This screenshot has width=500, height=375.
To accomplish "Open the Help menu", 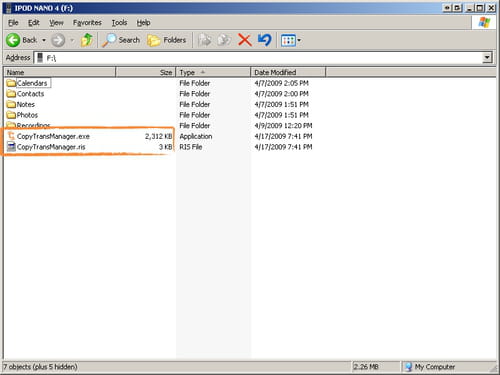I will pos(143,23).
